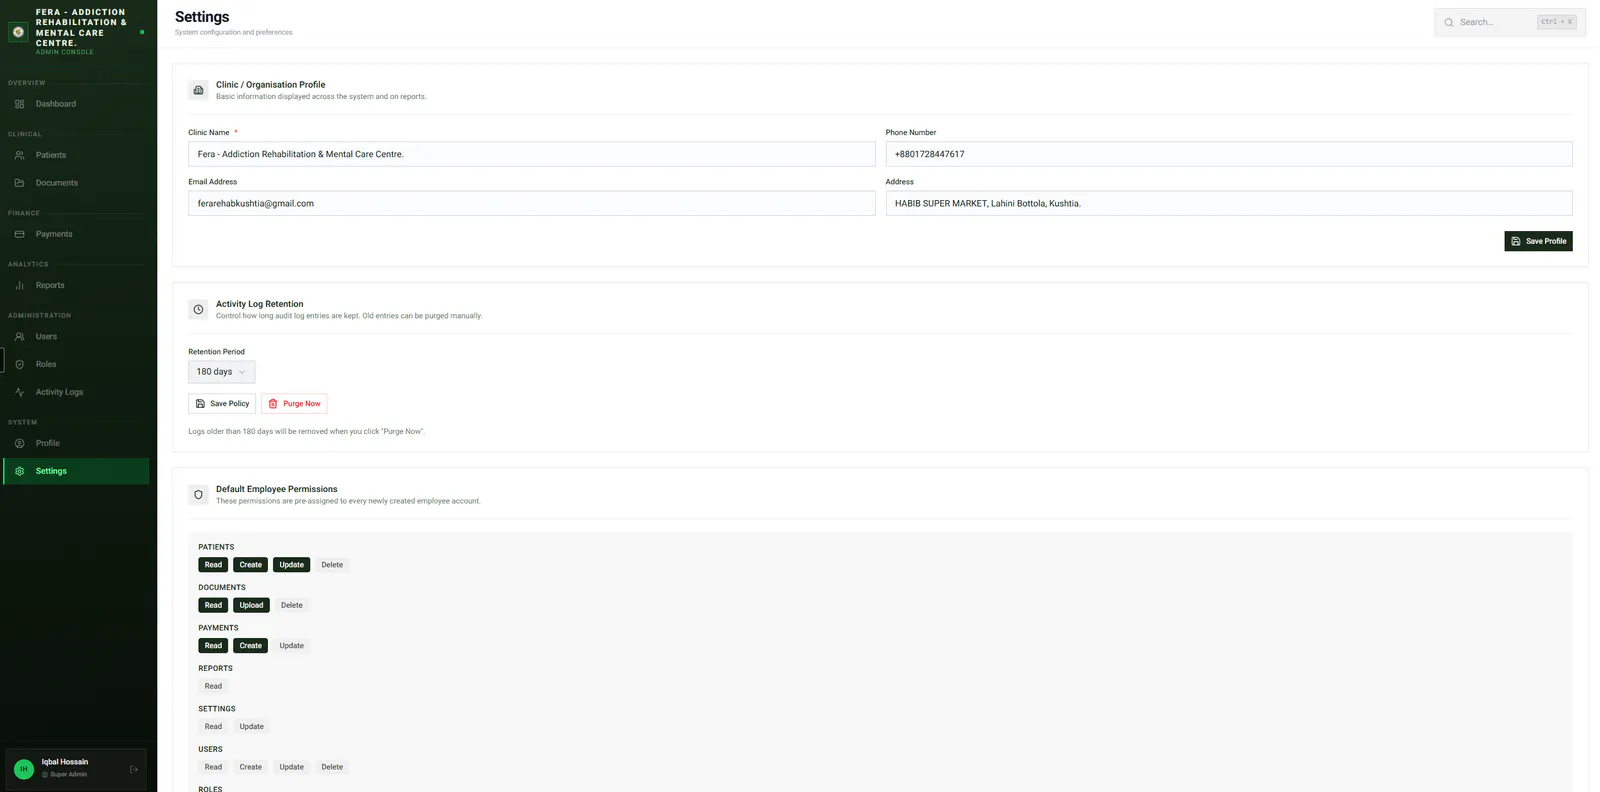Open Dashboard from the sidebar
This screenshot has height=792, width=1600.
76,104
